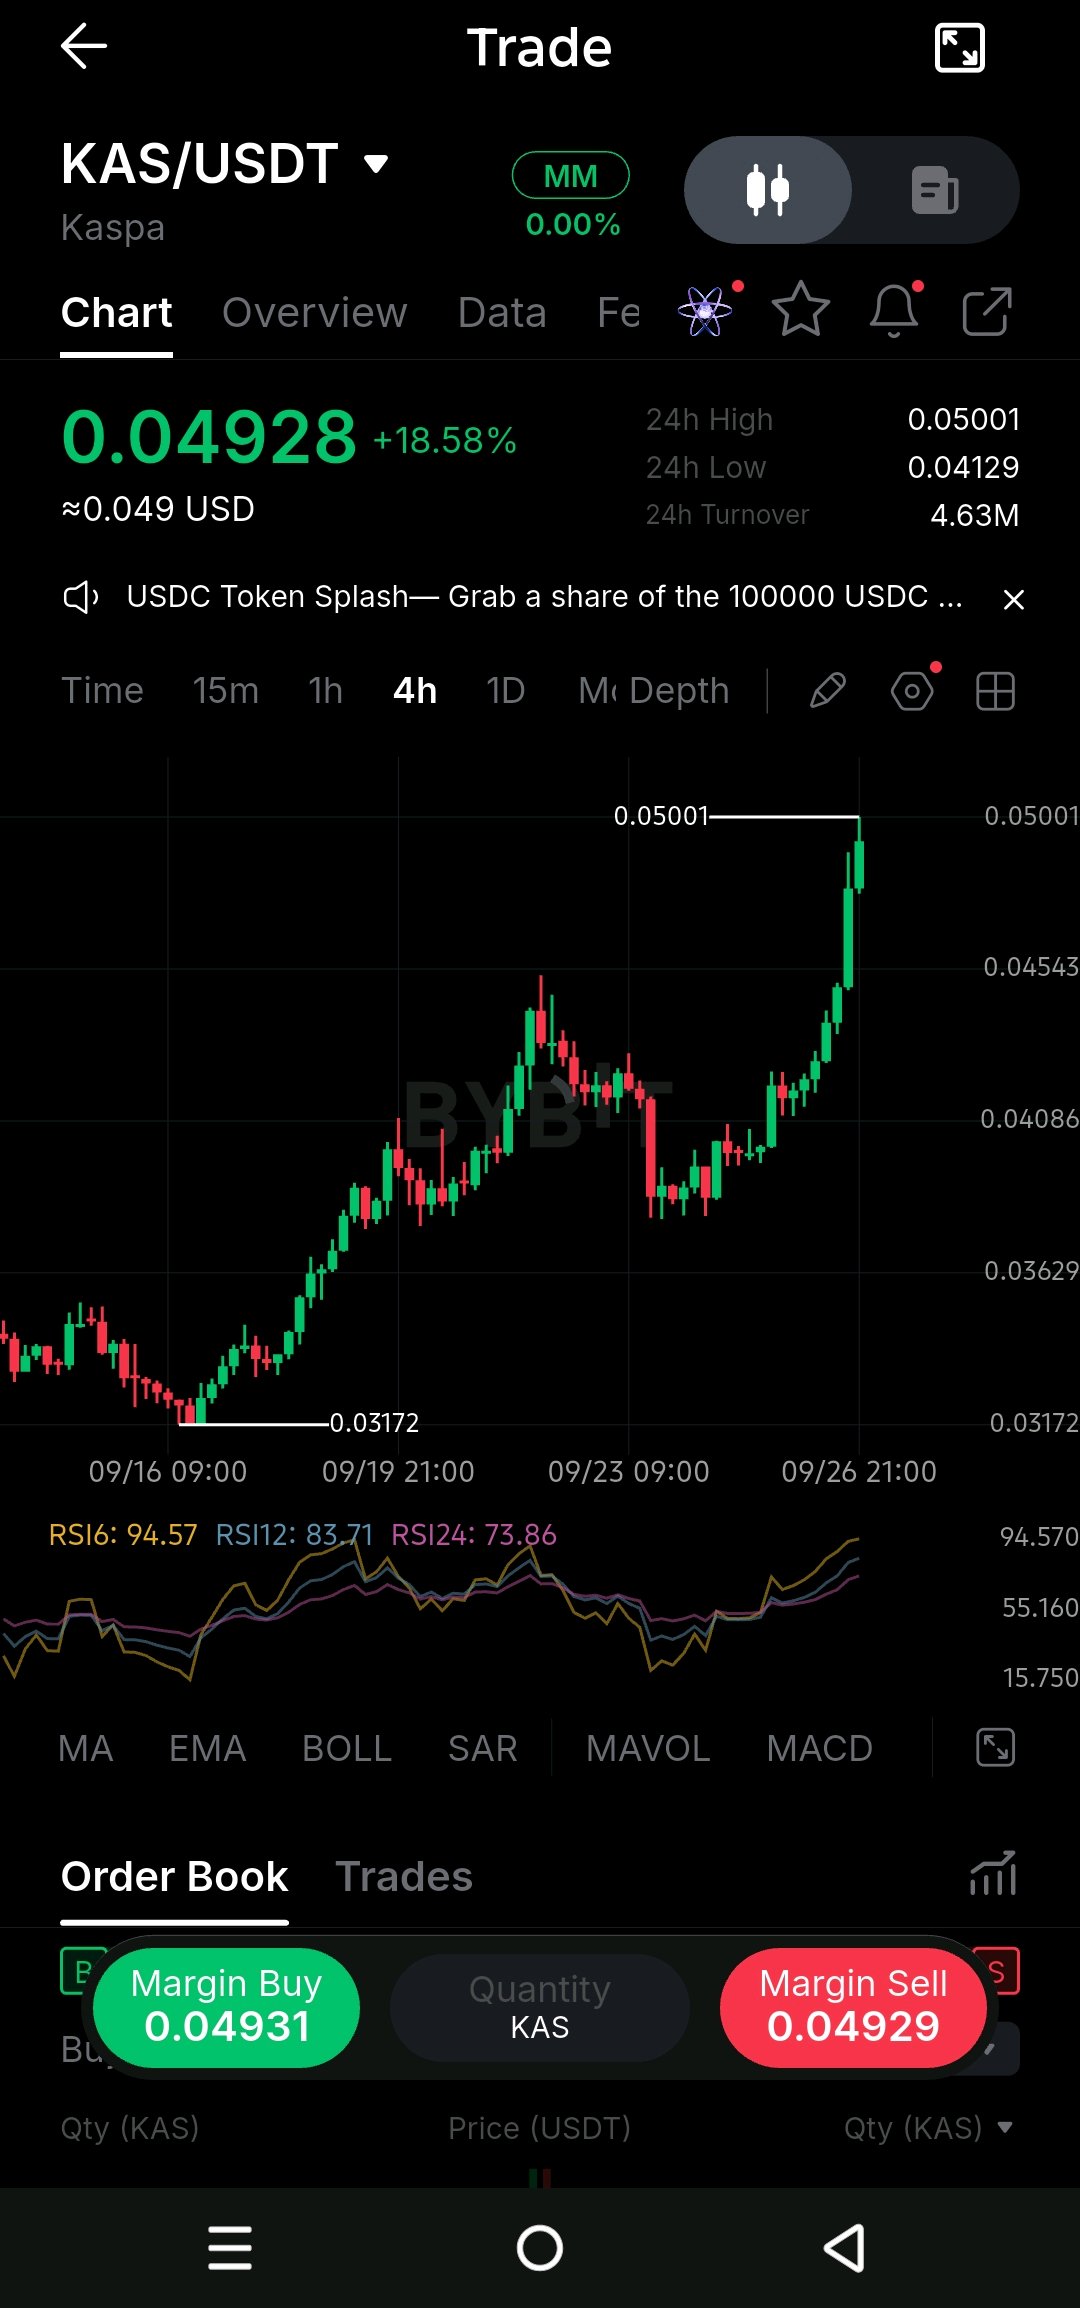Select the 15m interval
The width and height of the screenshot is (1080, 2308).
click(226, 691)
